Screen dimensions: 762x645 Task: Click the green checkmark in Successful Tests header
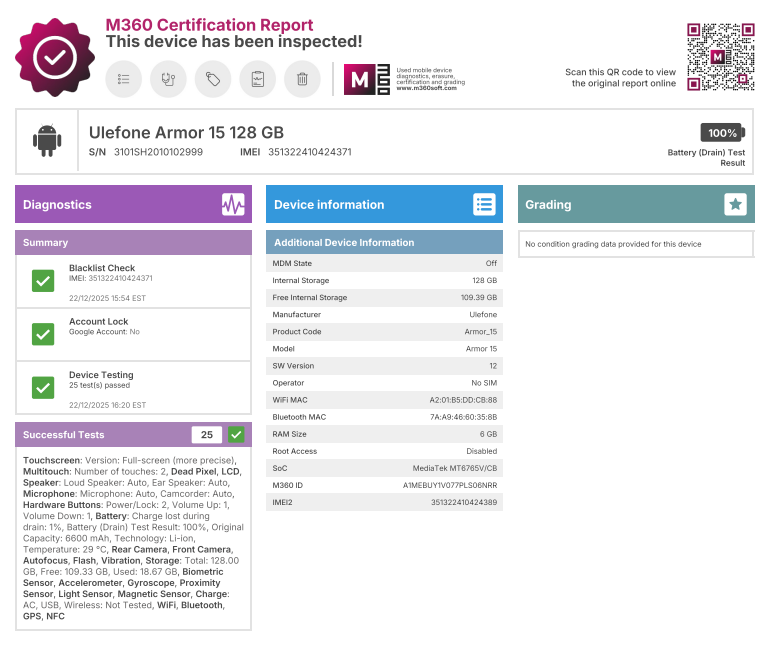click(236, 434)
